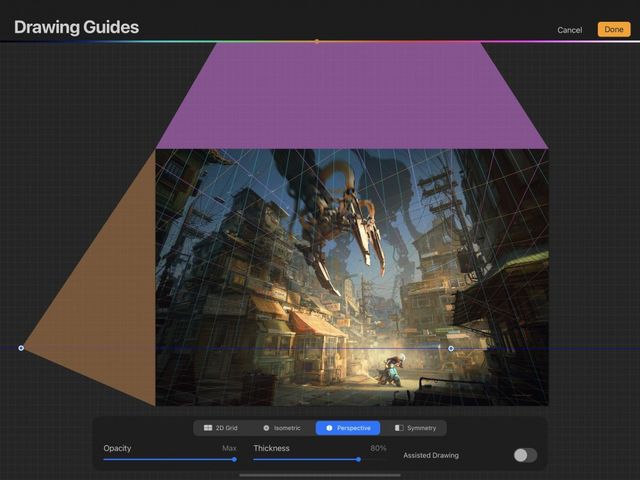Image resolution: width=640 pixels, height=480 pixels.
Task: Click the 2D Grid icon
Action: tap(208, 428)
